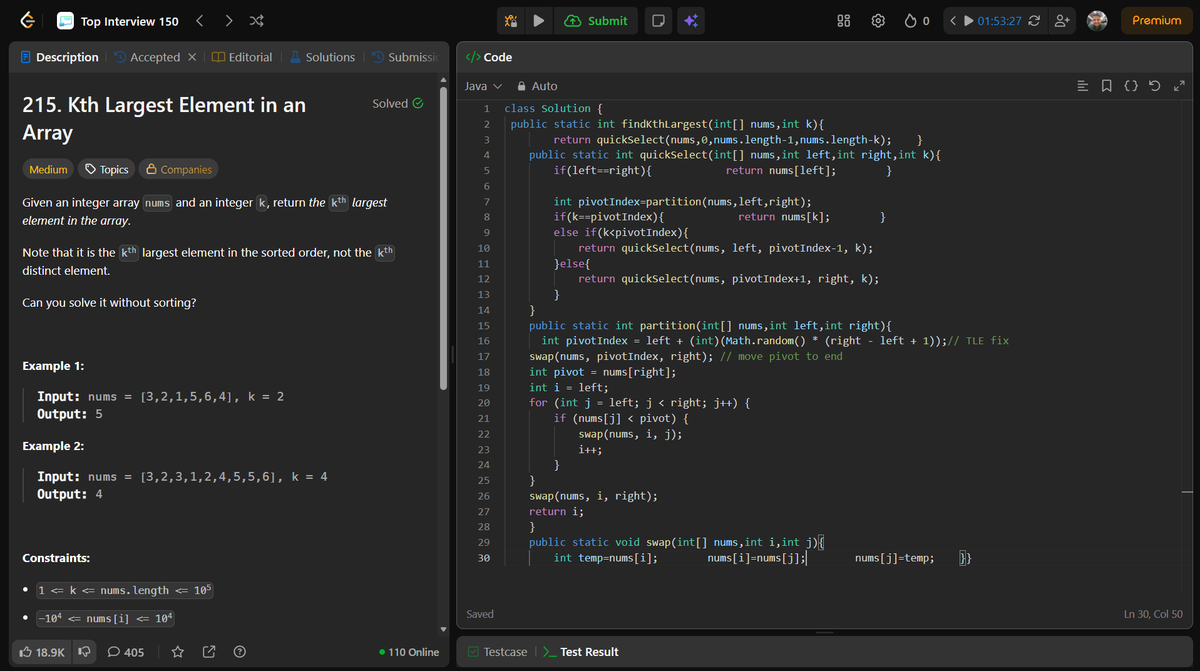The image size is (1200, 671).
Task: Share the problem with share icon
Action: coord(209,652)
